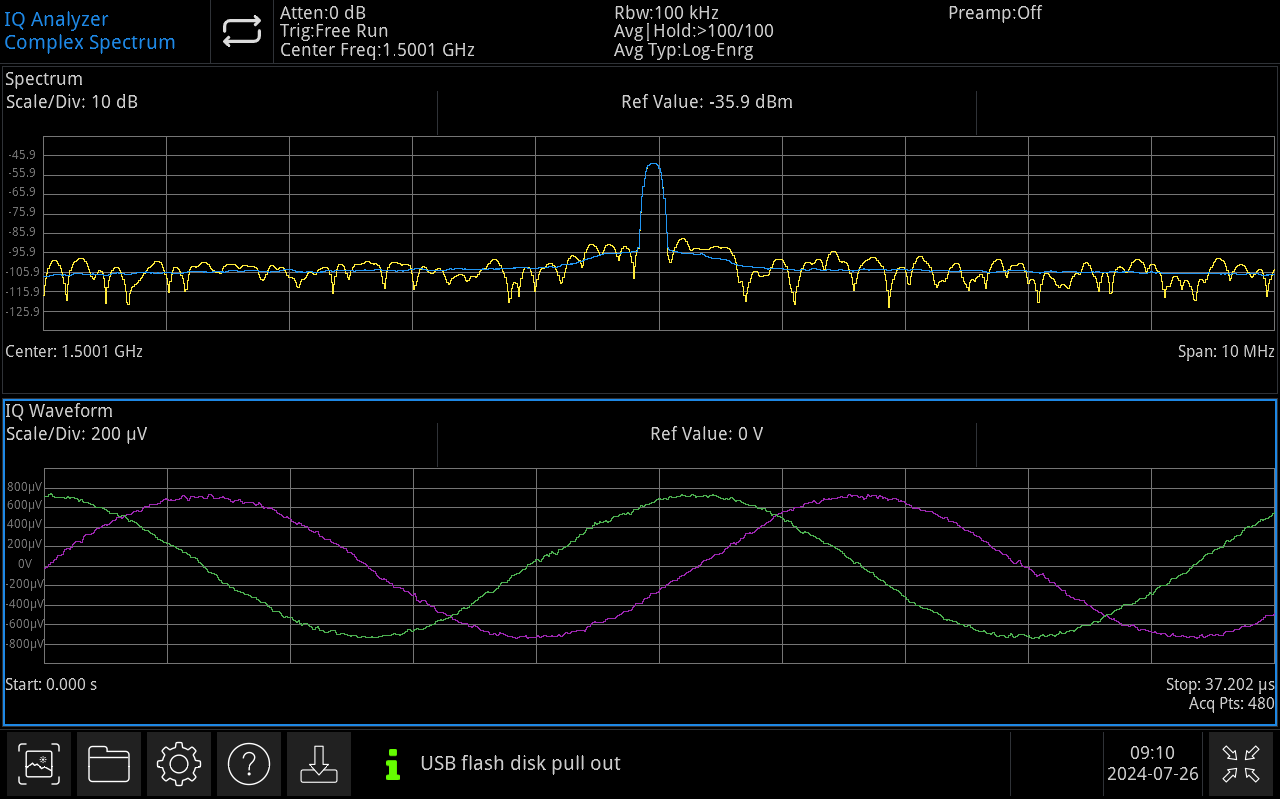Viewport: 1280px width, 799px height.
Task: Click the spectrum peak at center frequency
Action: (653, 166)
